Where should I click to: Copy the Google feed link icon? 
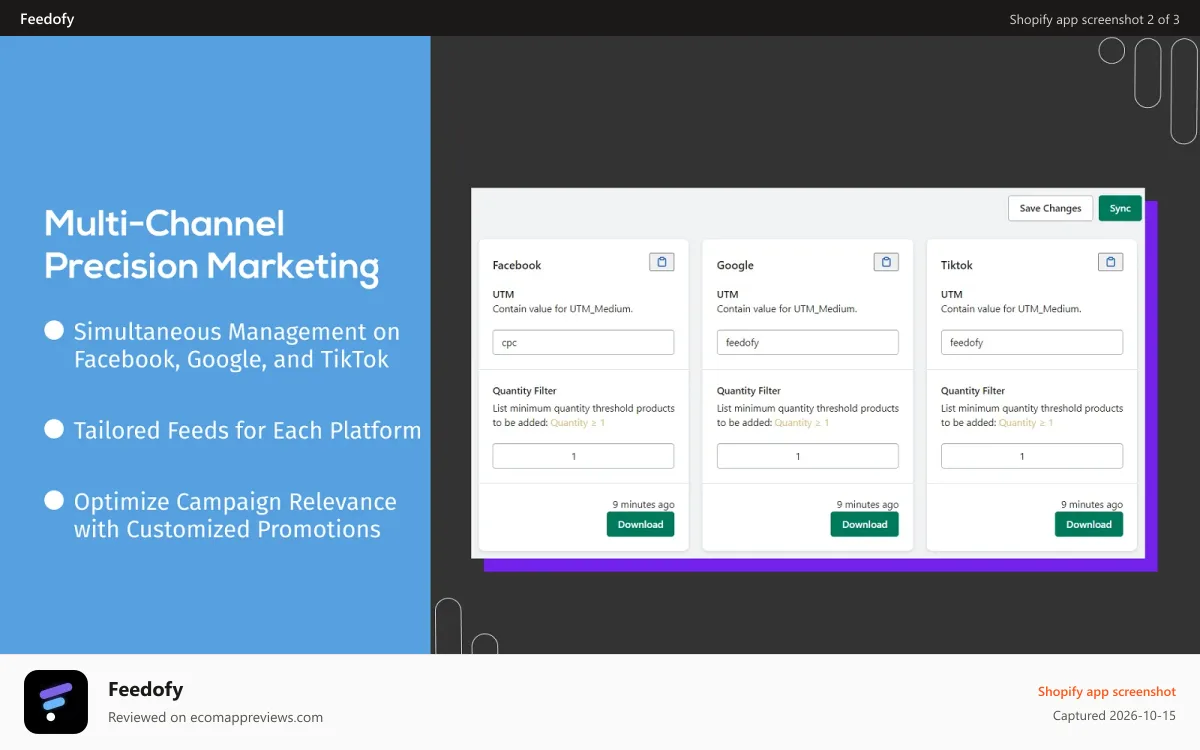(886, 262)
